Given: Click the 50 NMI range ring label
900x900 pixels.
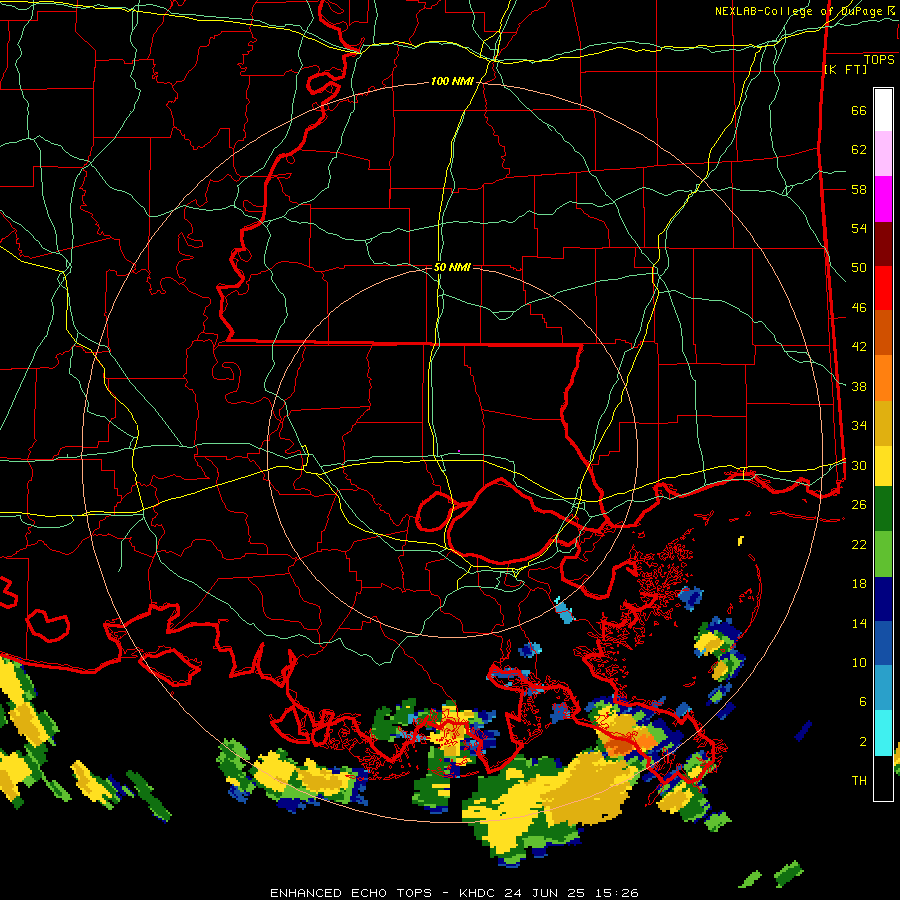Looking at the screenshot, I should (x=452, y=267).
